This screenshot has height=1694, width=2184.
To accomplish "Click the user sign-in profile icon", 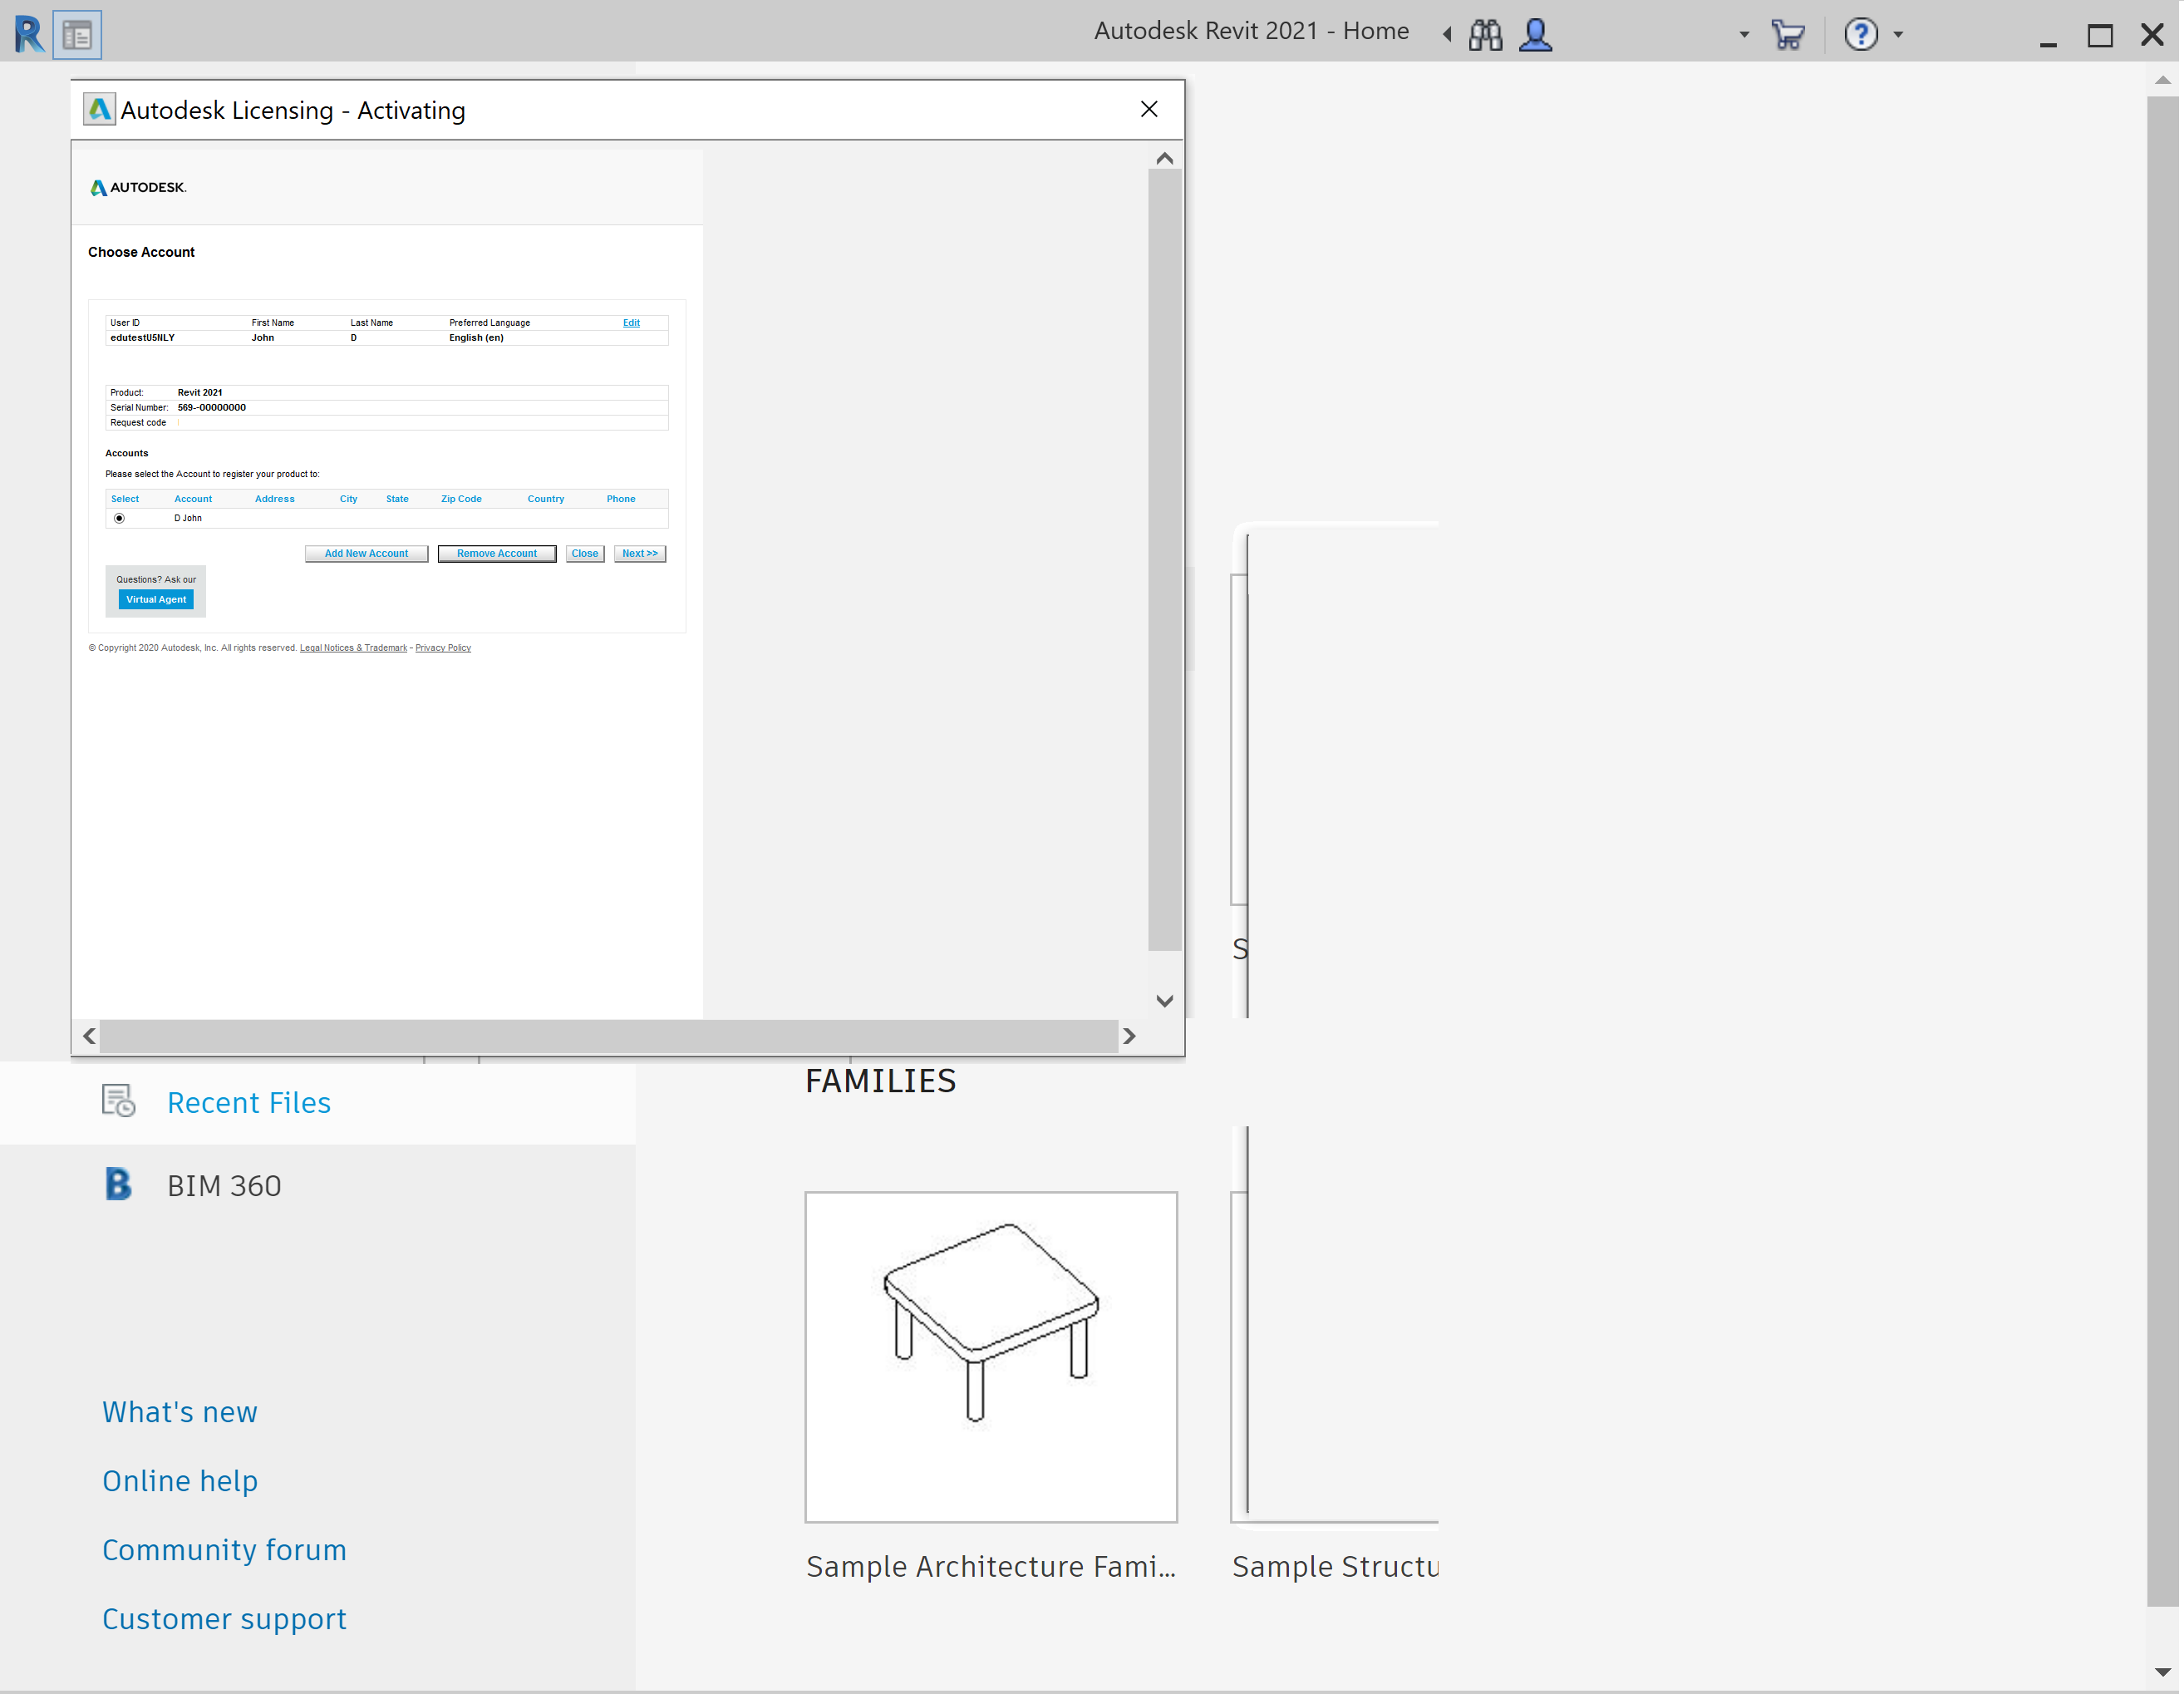I will tap(1535, 35).
